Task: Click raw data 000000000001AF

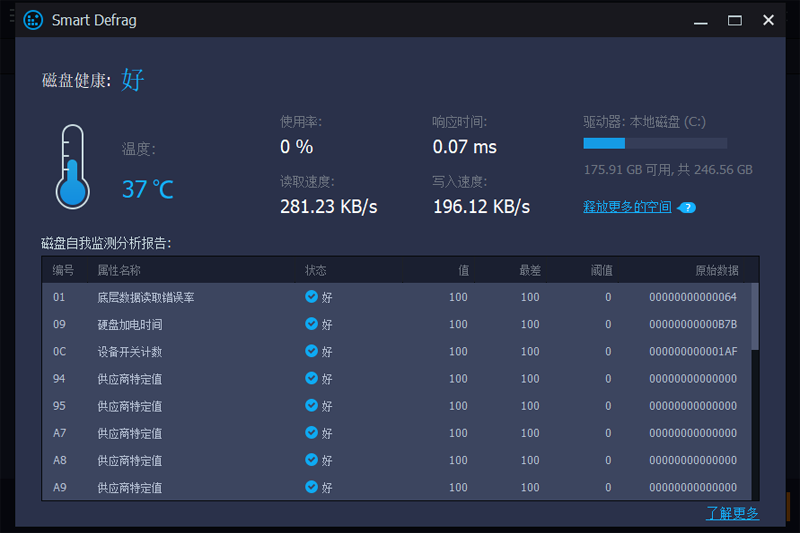Action: point(693,351)
